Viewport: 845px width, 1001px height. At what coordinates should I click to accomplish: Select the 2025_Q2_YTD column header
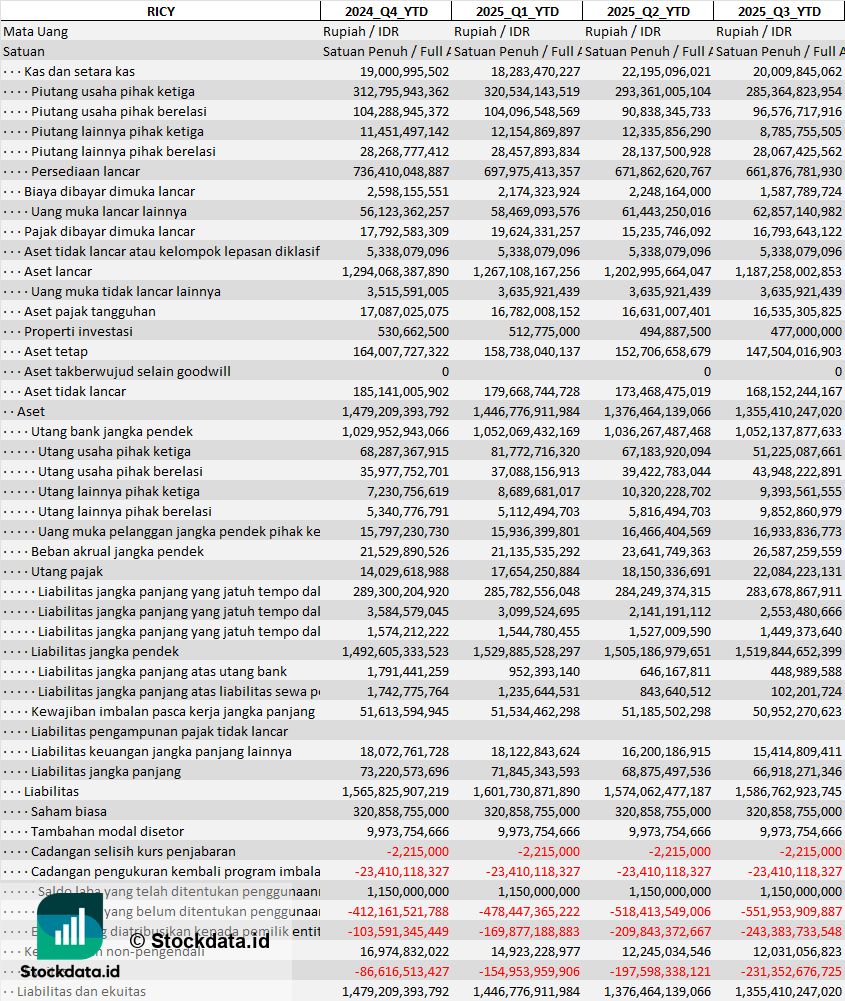(x=648, y=11)
